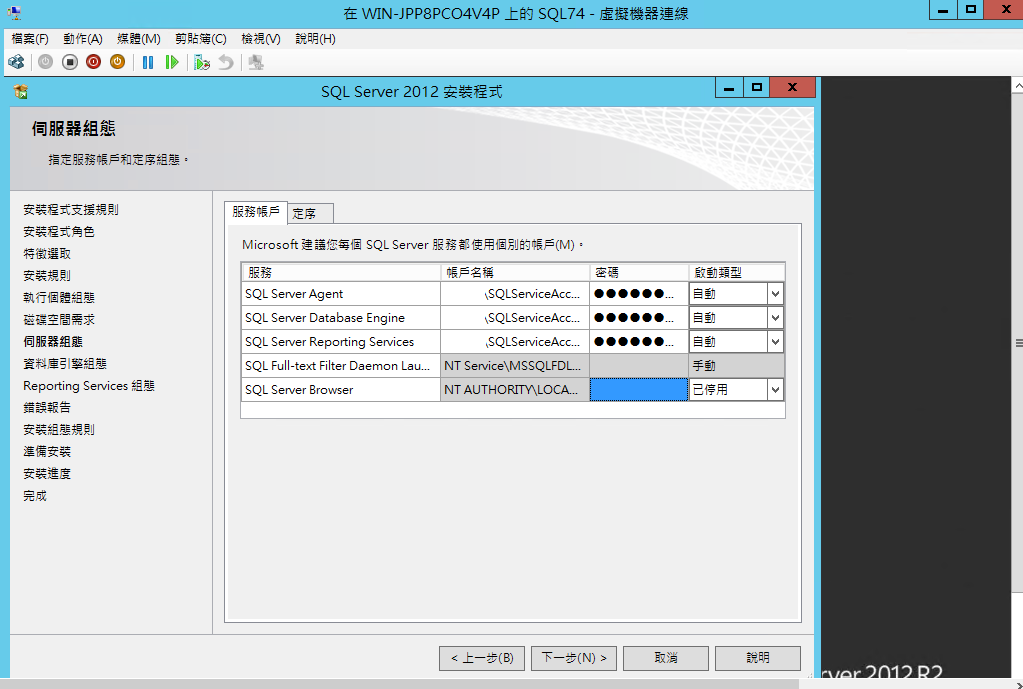Screen dimensions: 1023x689
Task: Click Reporting Services 組態 in the steps list
Action: (x=89, y=386)
